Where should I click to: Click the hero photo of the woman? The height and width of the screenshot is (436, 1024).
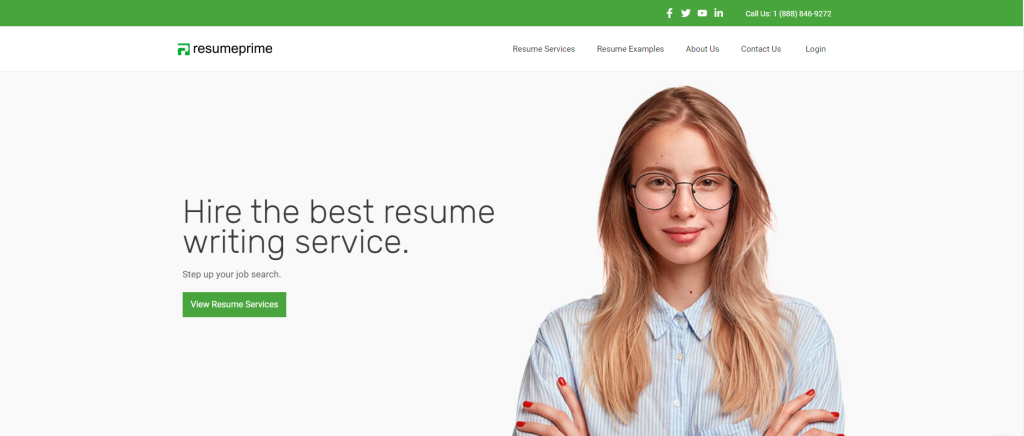click(678, 261)
